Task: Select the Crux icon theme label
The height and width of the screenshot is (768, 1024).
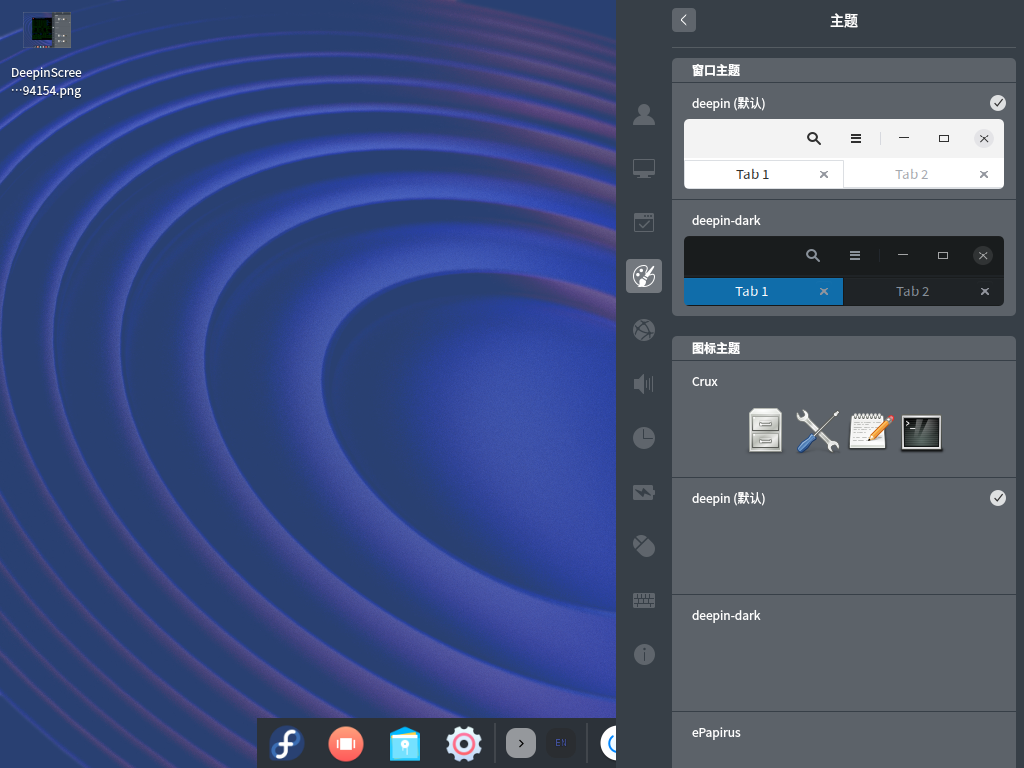Action: 704,381
